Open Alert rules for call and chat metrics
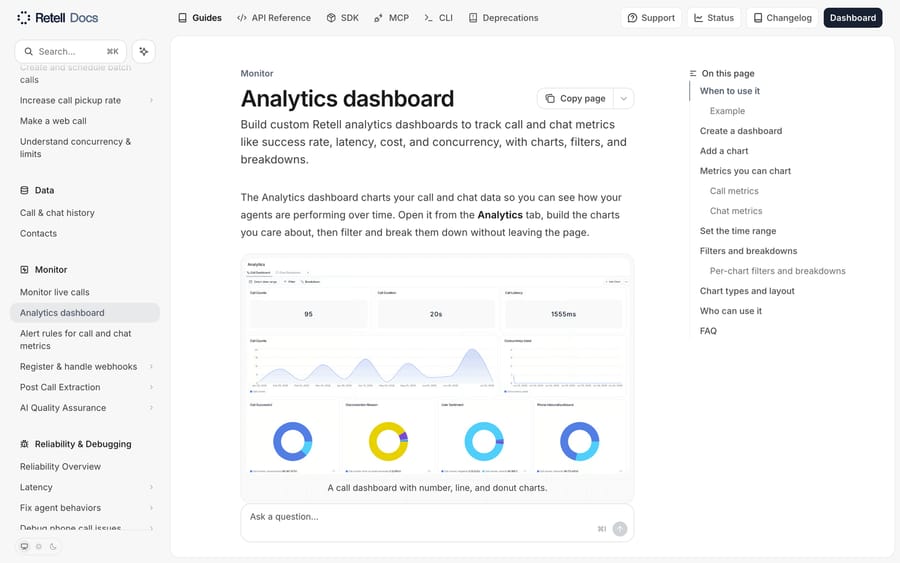 click(x=76, y=340)
